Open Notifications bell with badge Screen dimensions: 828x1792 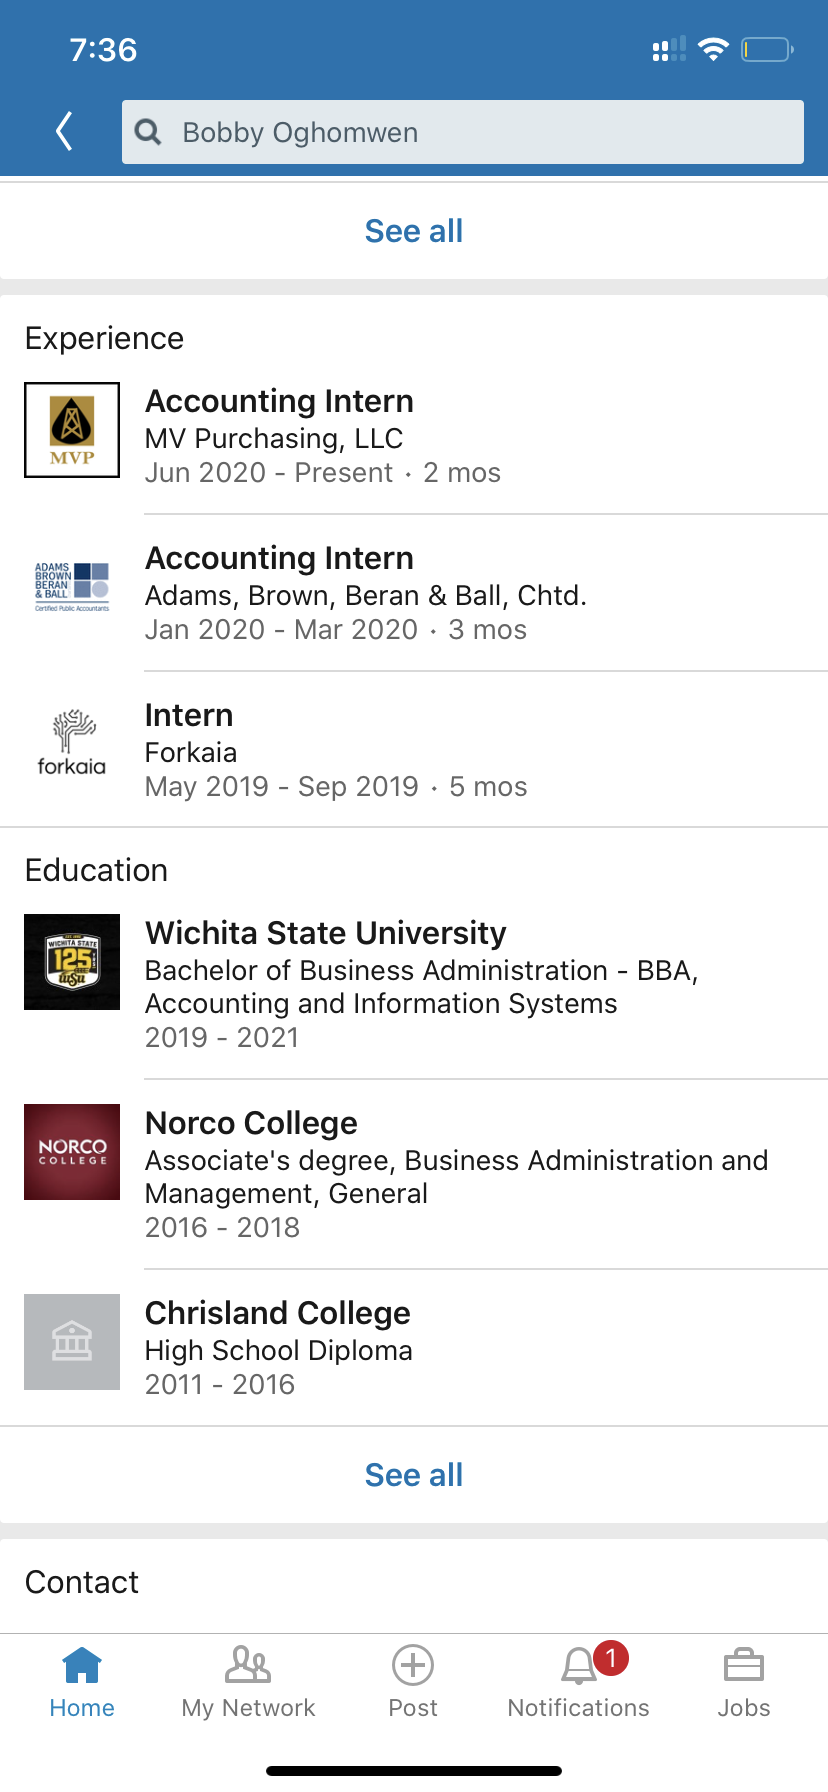click(x=579, y=1682)
